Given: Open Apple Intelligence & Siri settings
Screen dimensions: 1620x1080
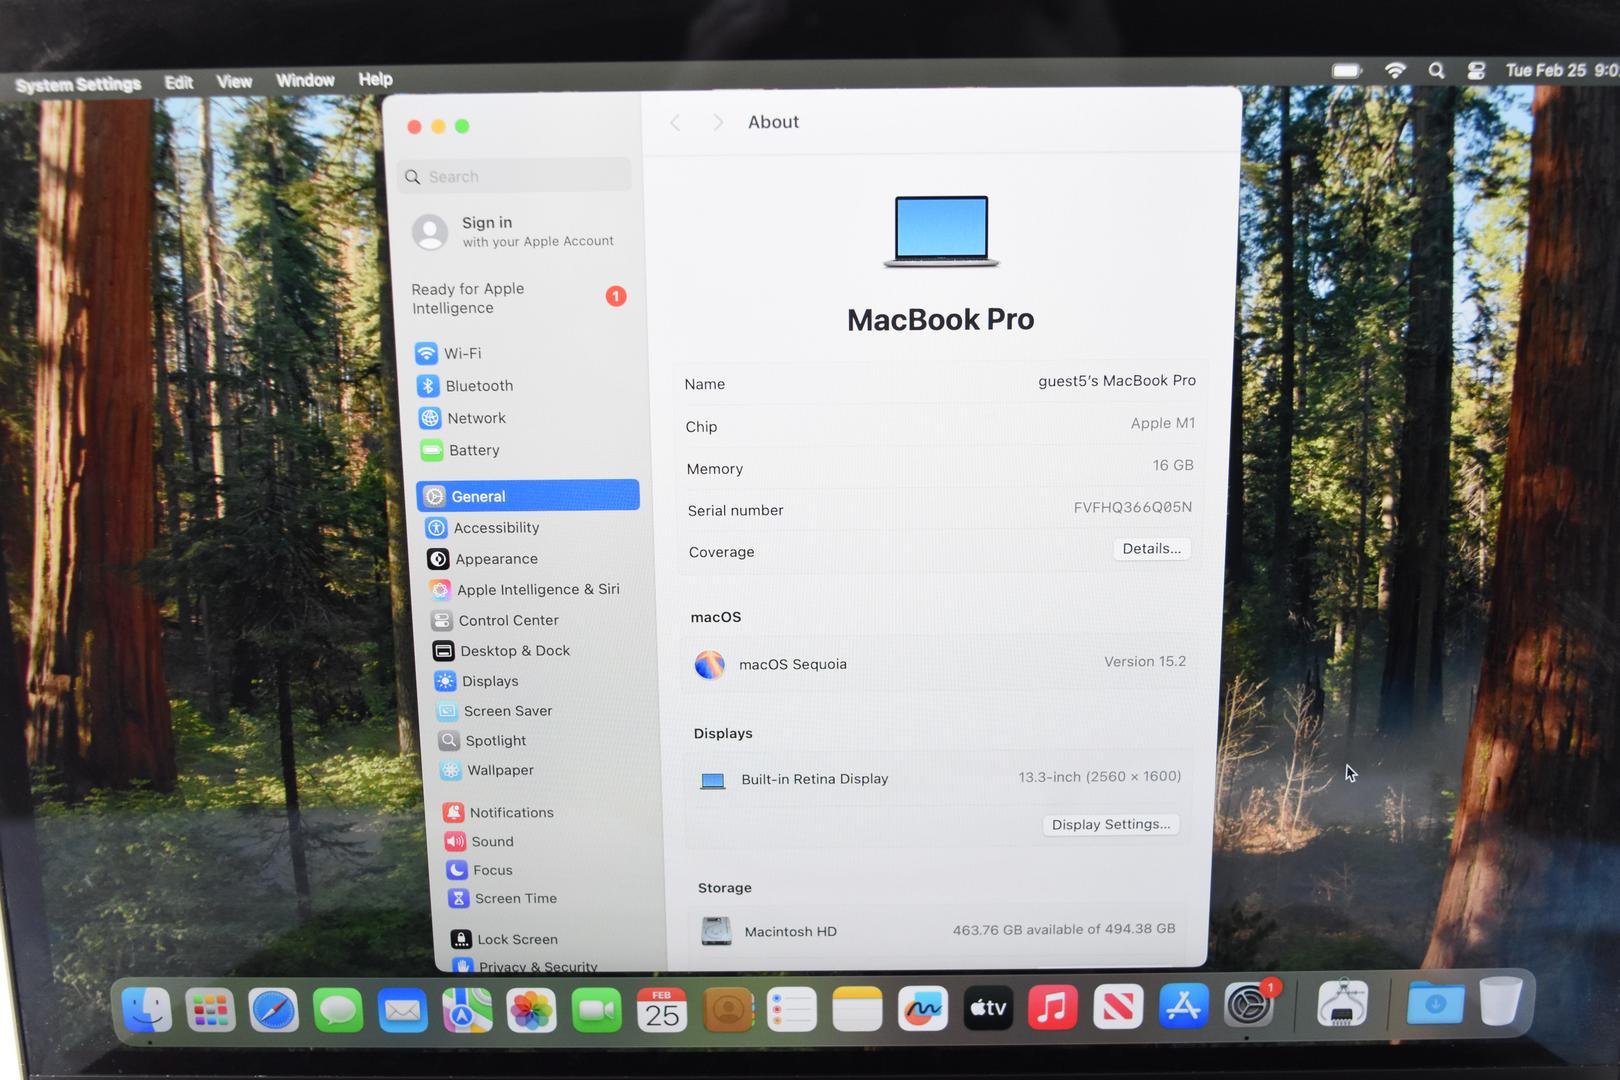Looking at the screenshot, I should point(525,590).
